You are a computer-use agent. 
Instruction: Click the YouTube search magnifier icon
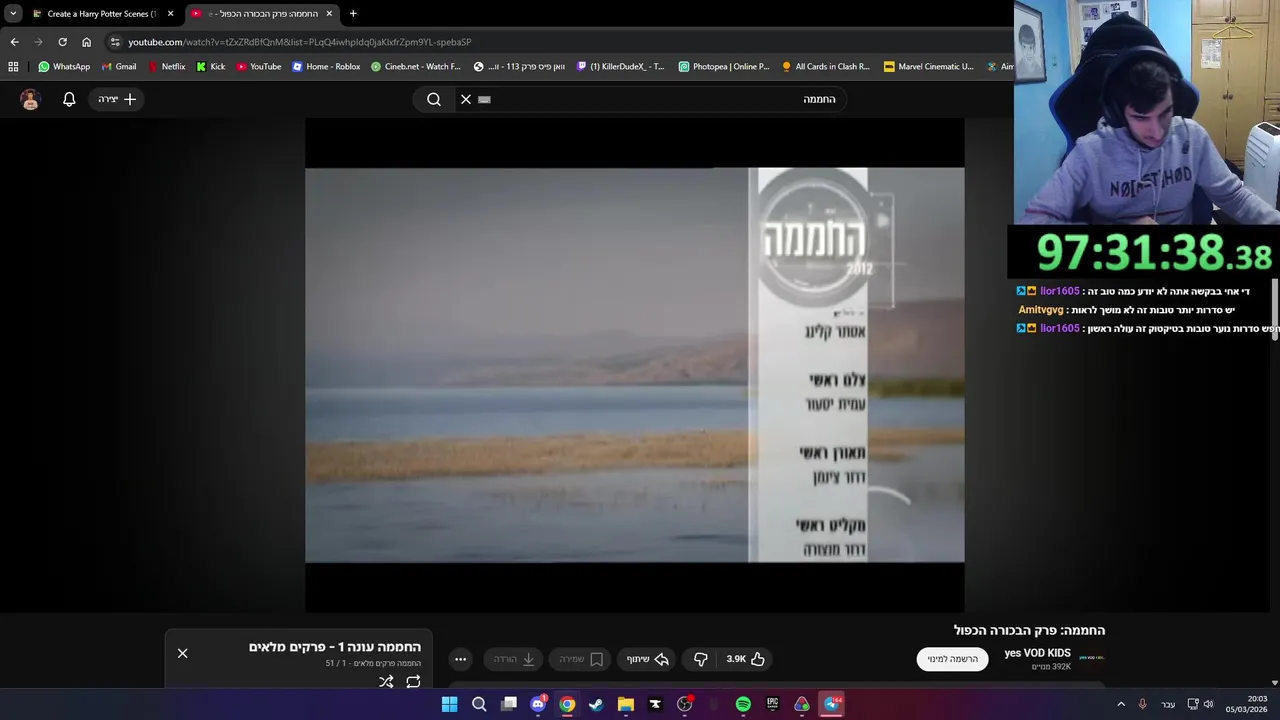(434, 99)
